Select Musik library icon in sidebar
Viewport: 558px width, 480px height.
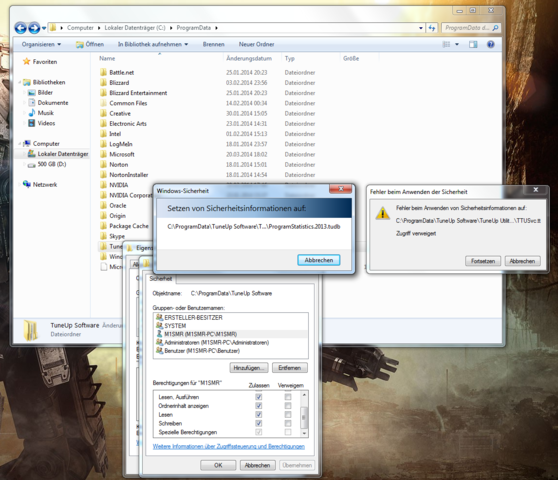click(32, 113)
